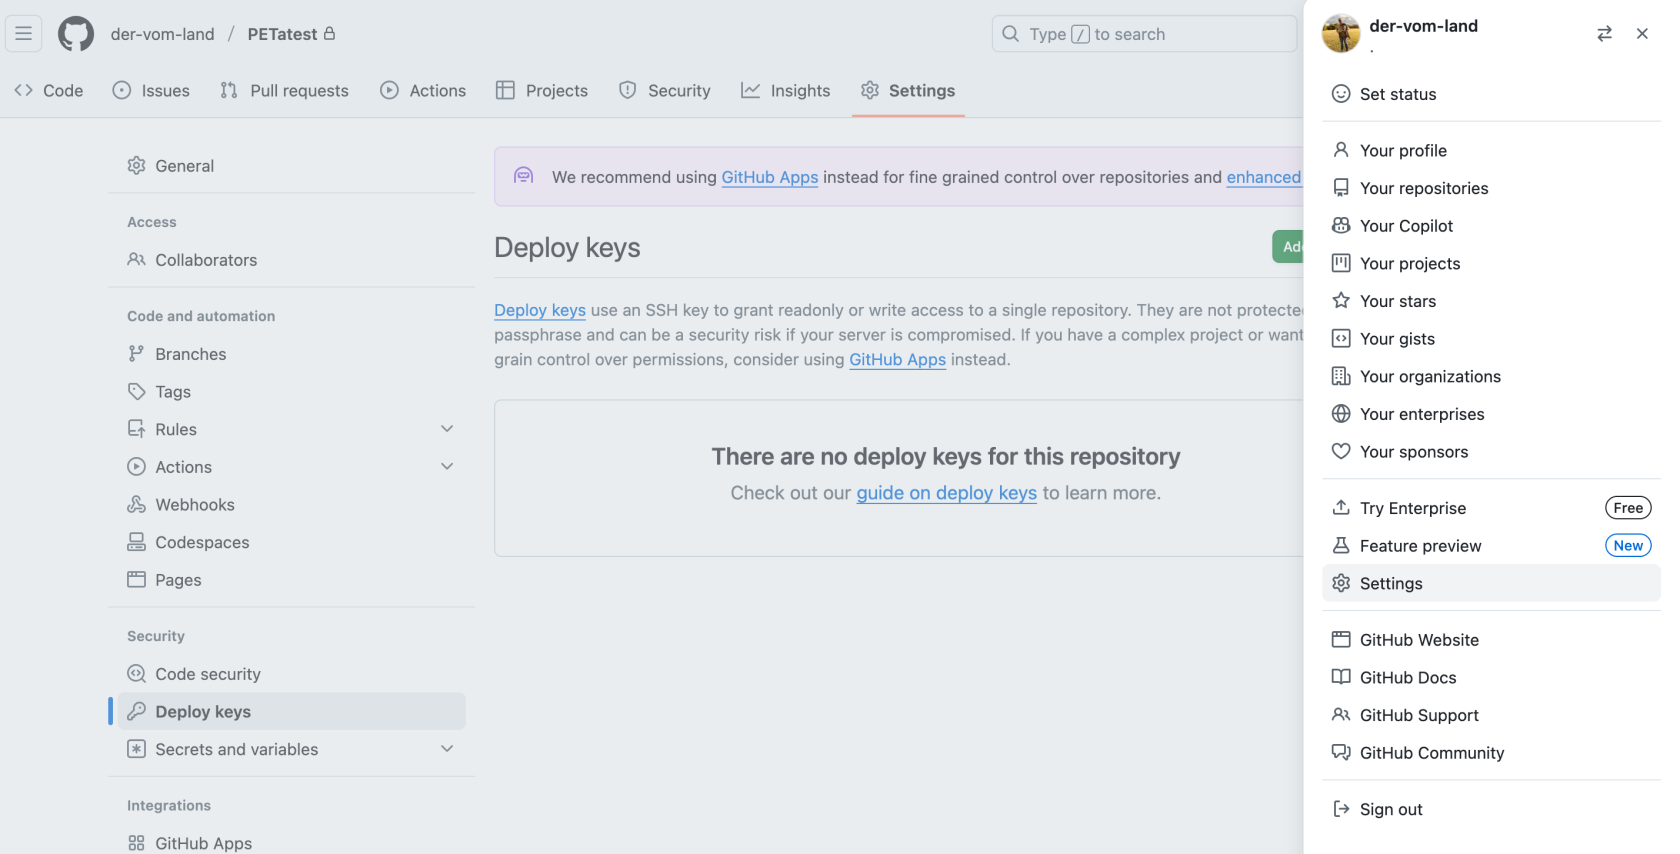Expand Secrets and variables chevron
The width and height of the screenshot is (1680, 854).
pos(447,749)
